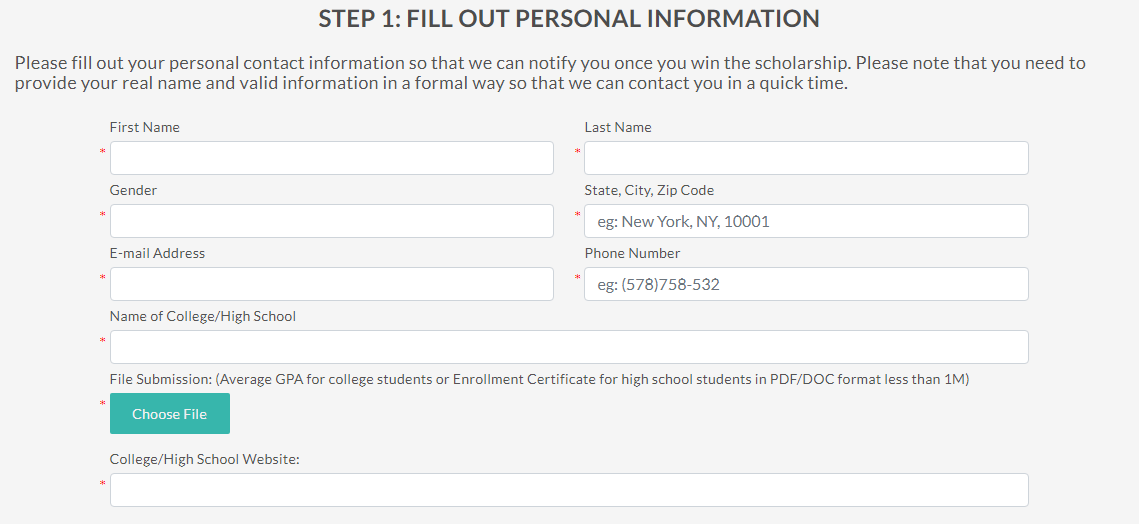Focus the Last Name text box

point(806,158)
